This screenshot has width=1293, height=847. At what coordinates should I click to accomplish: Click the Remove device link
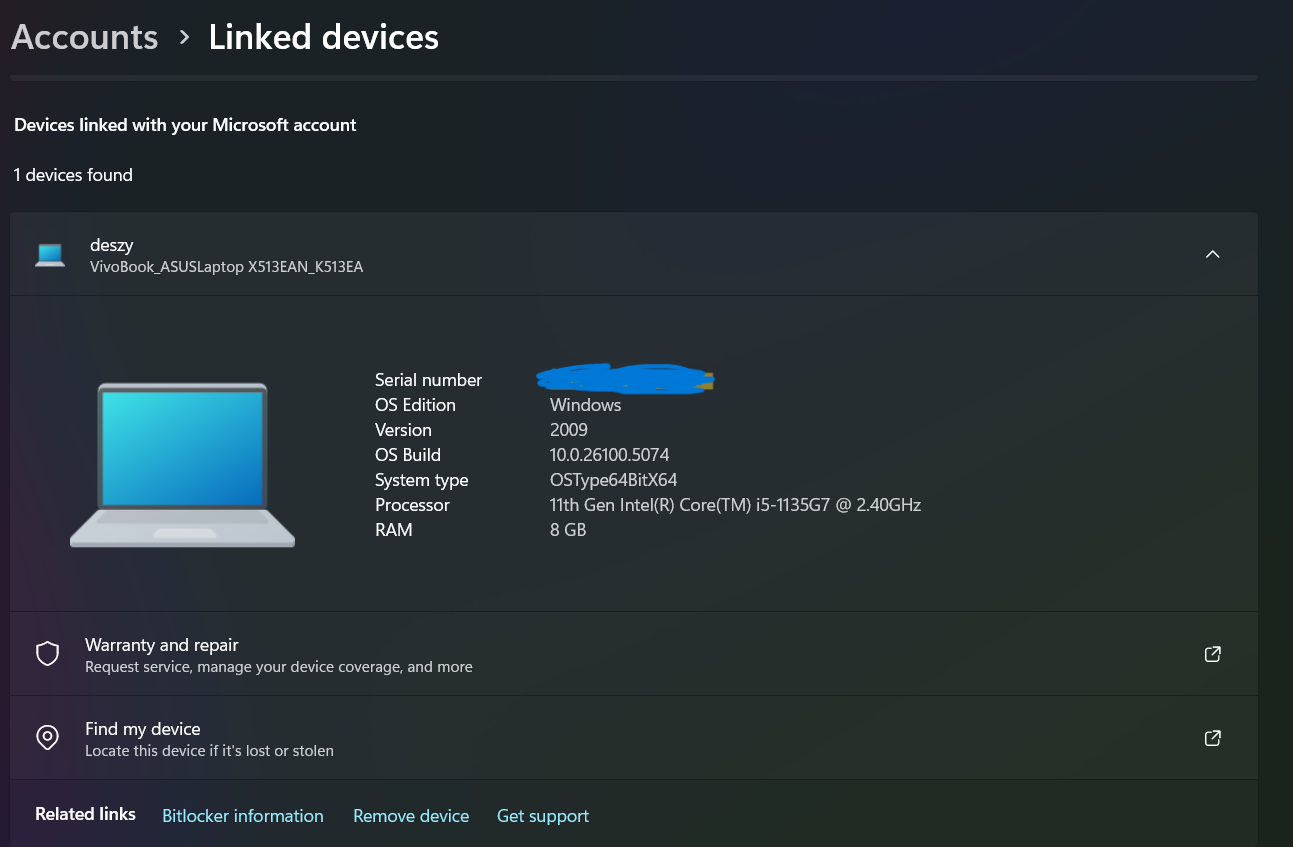click(x=411, y=816)
